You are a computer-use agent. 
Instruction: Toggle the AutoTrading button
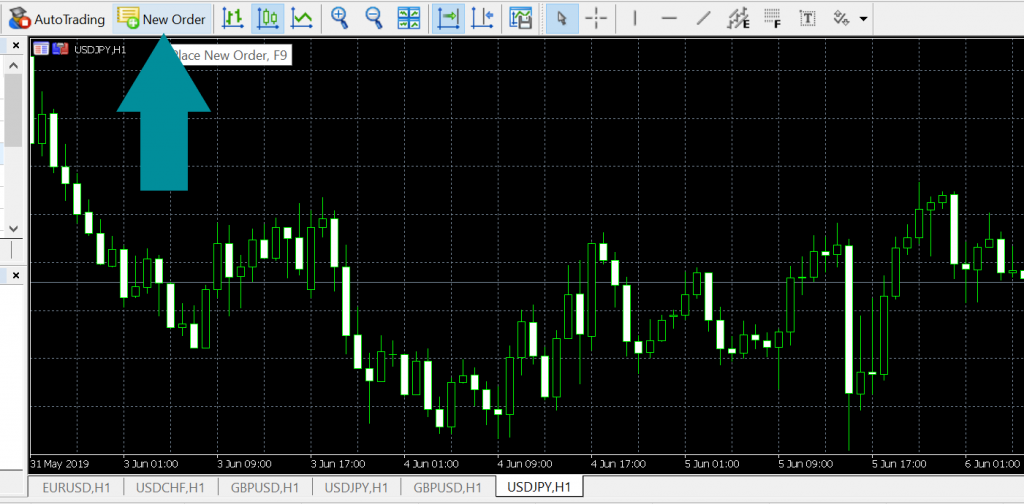pos(57,19)
